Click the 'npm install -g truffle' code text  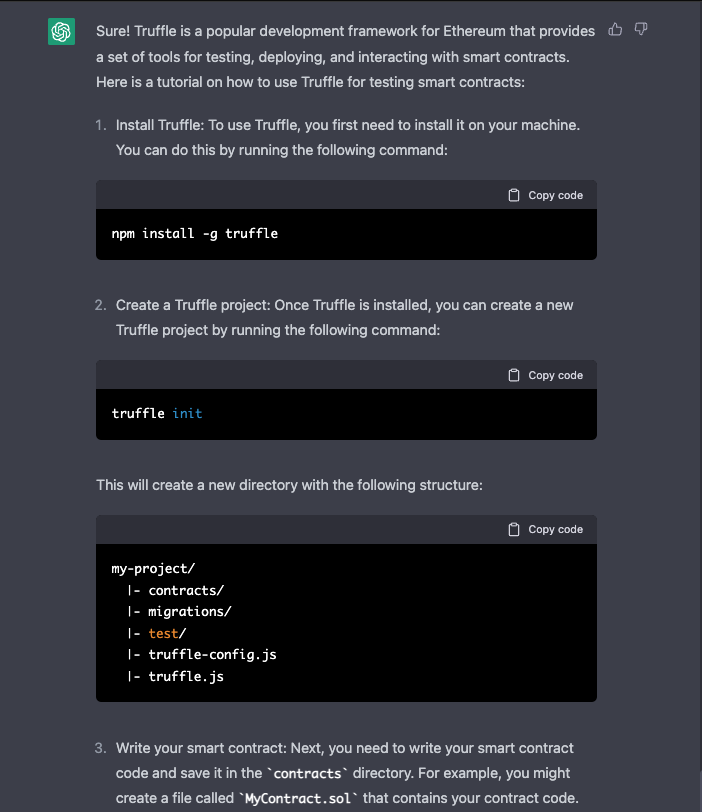pyautogui.click(x=195, y=234)
